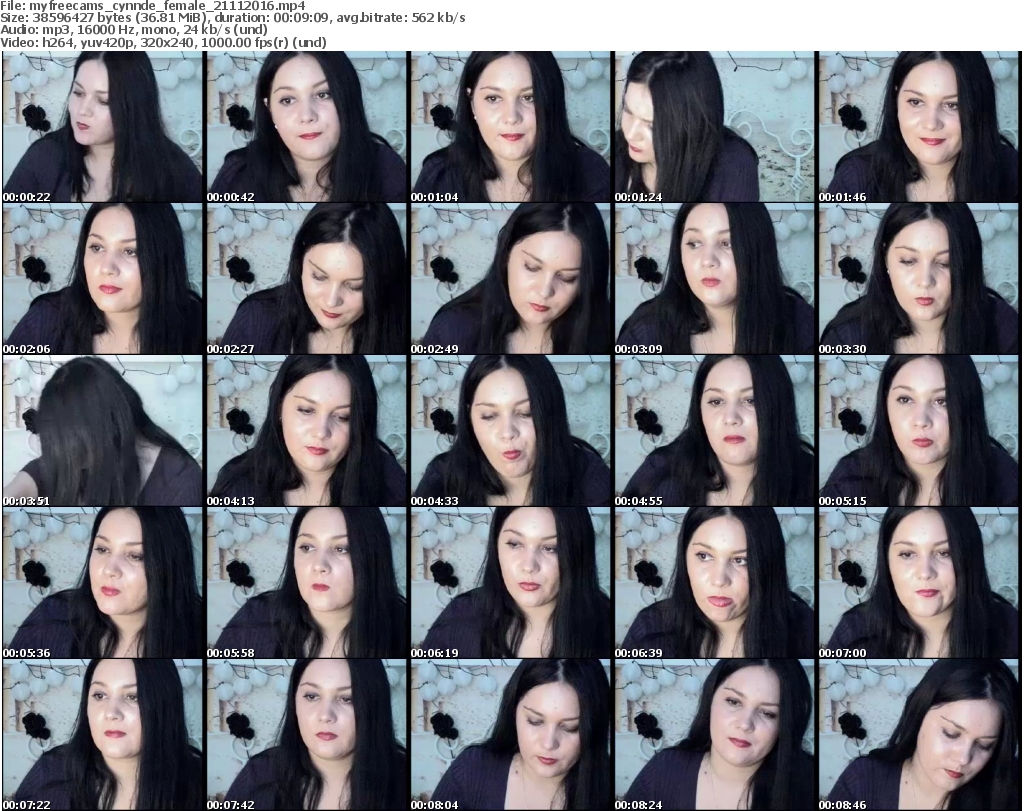Click the frame timestamped 00:03:09
The height and width of the screenshot is (811, 1024).
714,279
